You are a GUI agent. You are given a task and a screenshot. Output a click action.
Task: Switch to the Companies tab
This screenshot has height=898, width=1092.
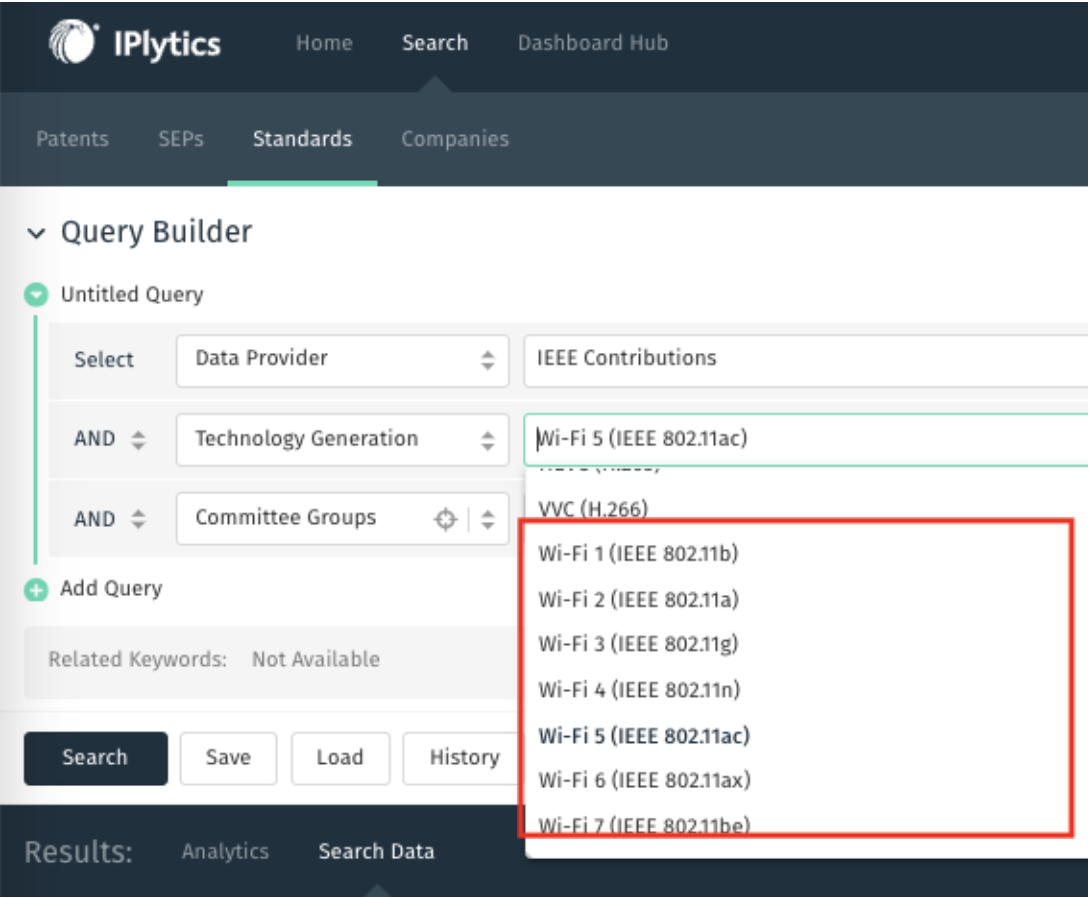pyautogui.click(x=455, y=139)
